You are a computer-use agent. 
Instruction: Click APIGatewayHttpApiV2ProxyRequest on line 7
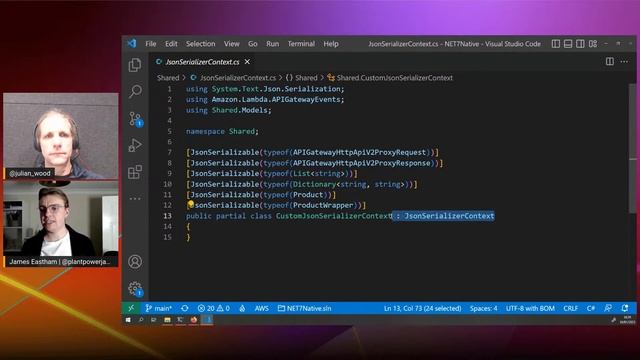359,152
